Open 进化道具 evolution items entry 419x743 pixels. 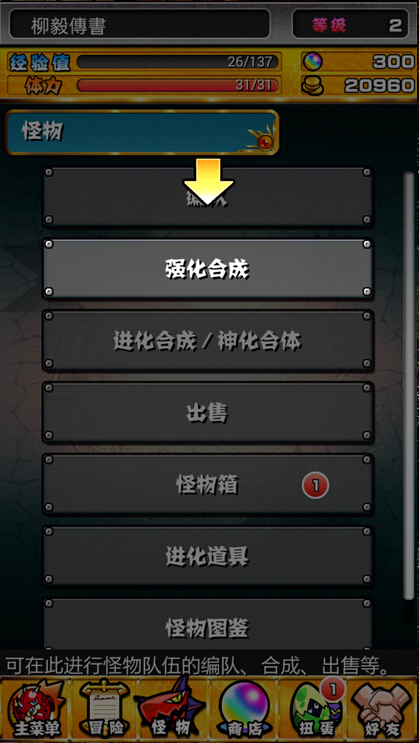[208, 557]
